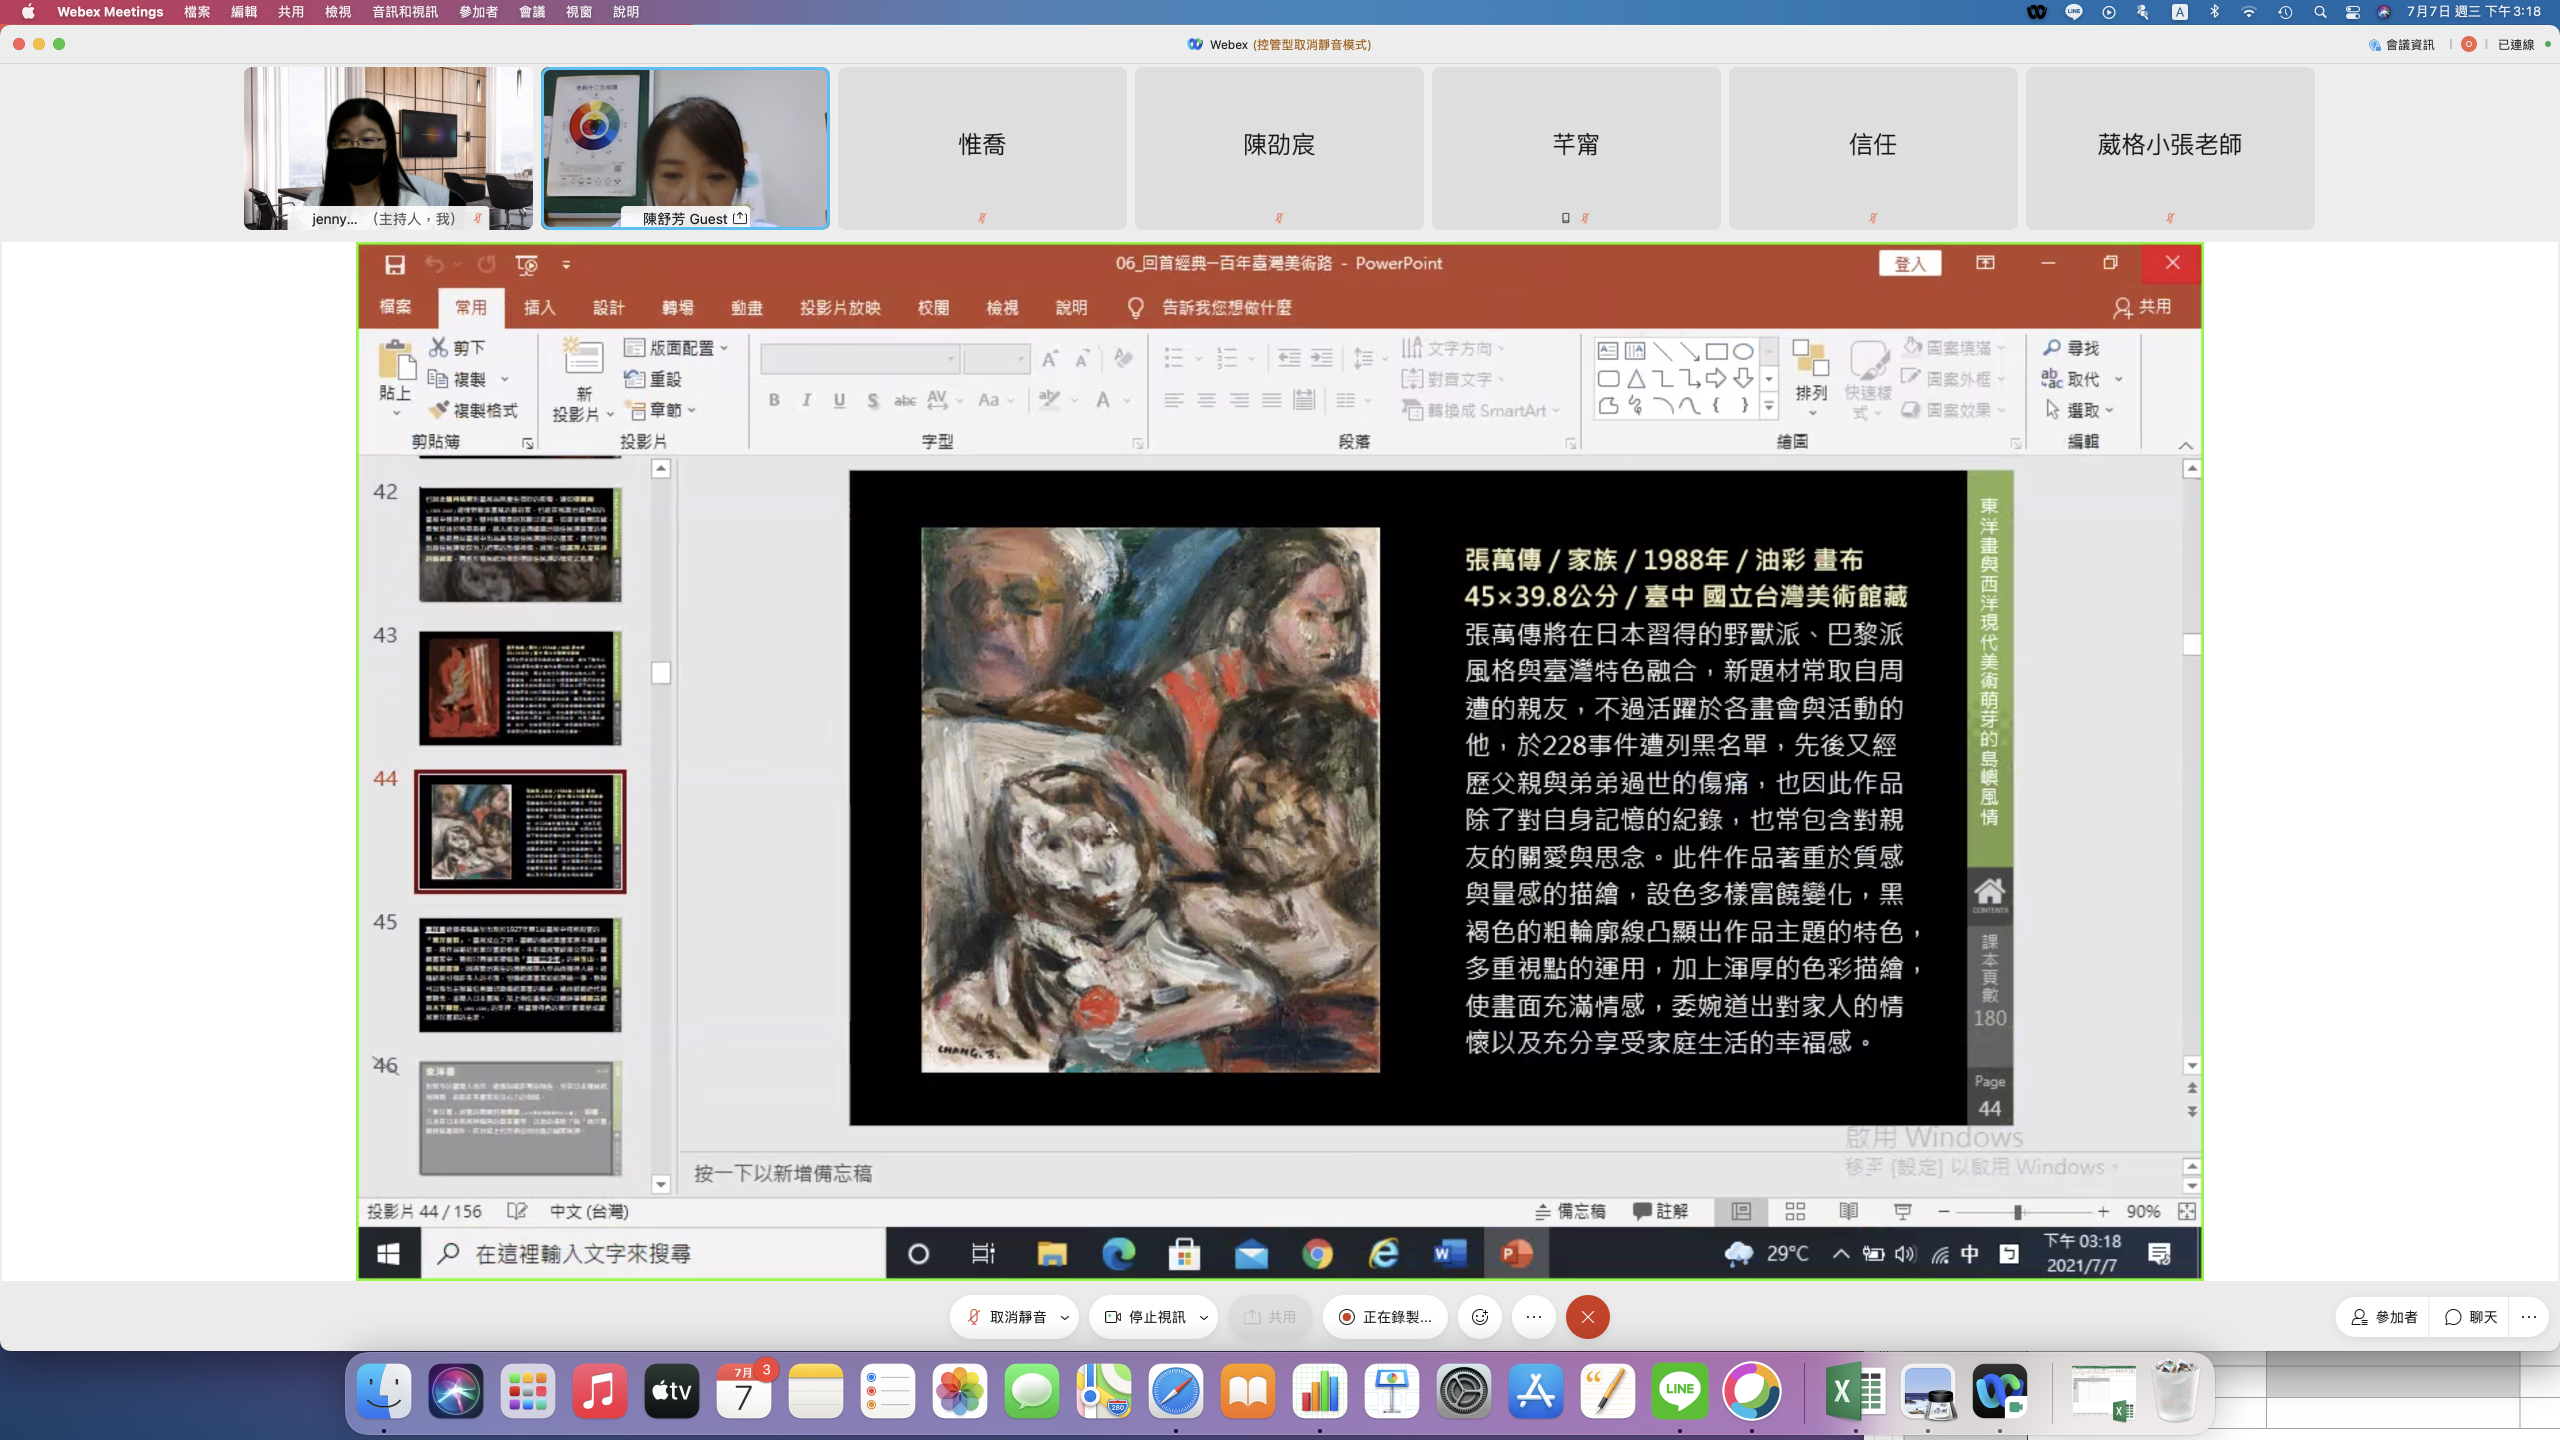Open the 聊天 chat button
Viewport: 2560px width, 1440px height.
(x=2471, y=1317)
